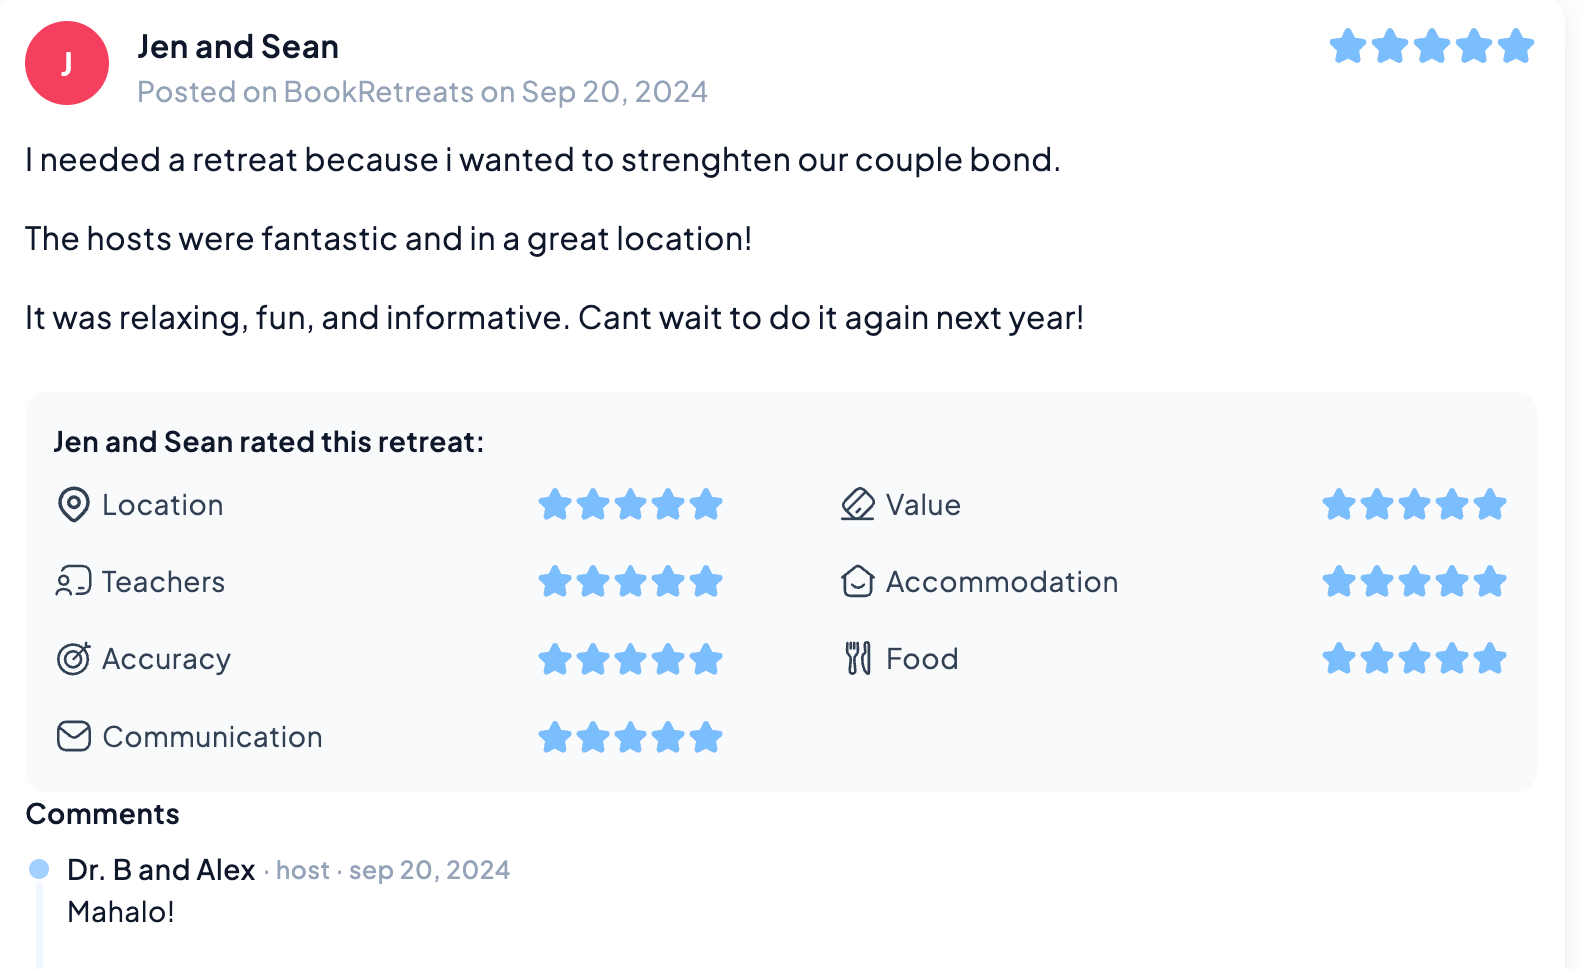Click the Mahalo! host reply text
The height and width of the screenshot is (969, 1582).
tap(121, 912)
